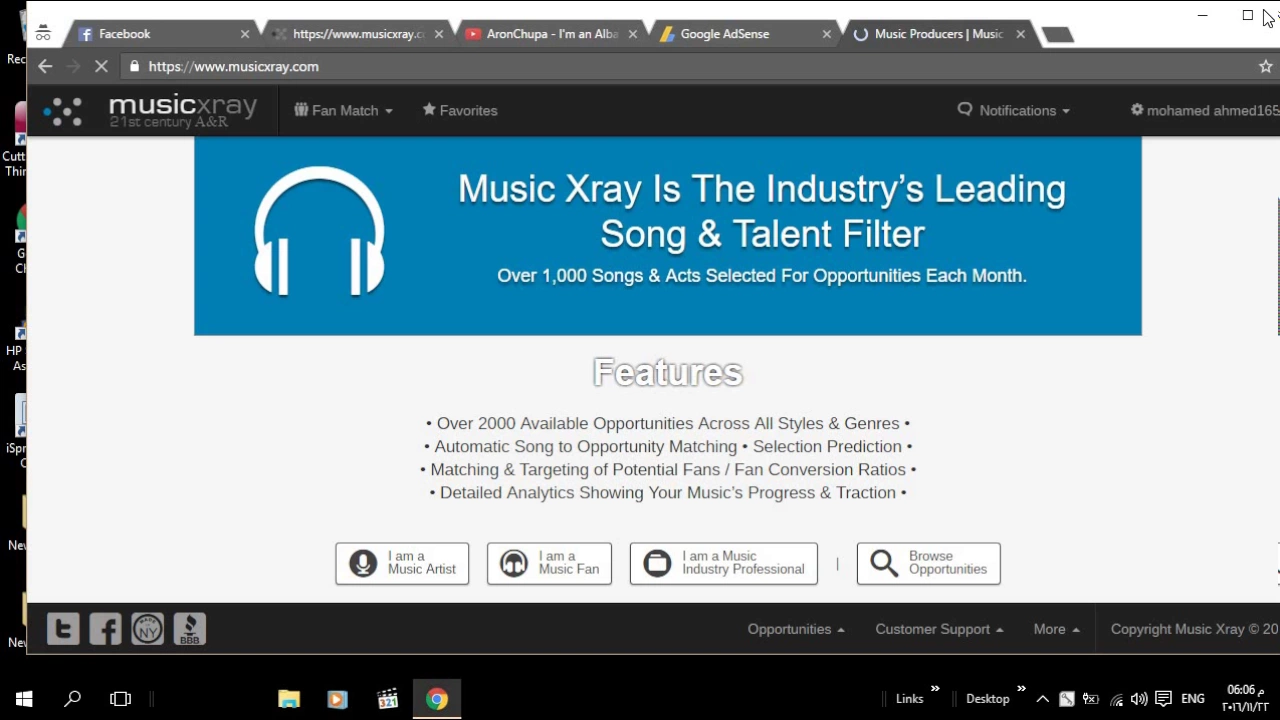Screen dimensions: 1280x720
Task: Open Music Xray's Facebook page from the footer
Action: 105,629
